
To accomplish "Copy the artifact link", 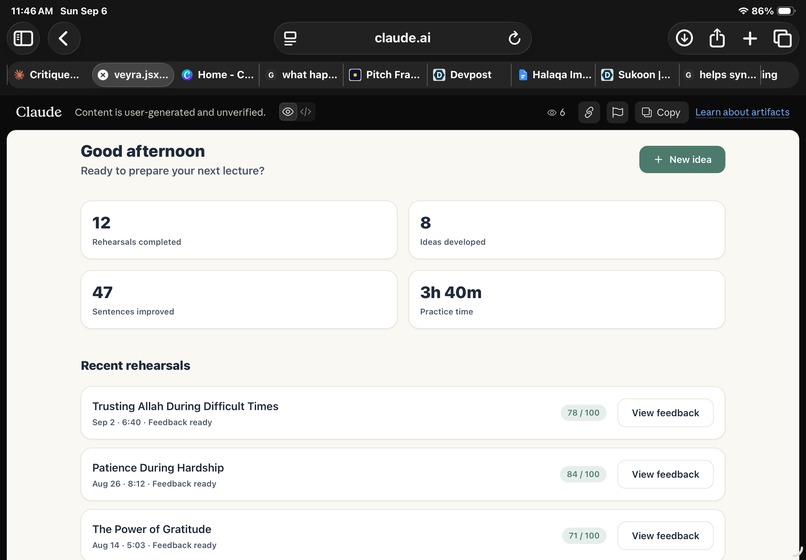I will pos(589,112).
